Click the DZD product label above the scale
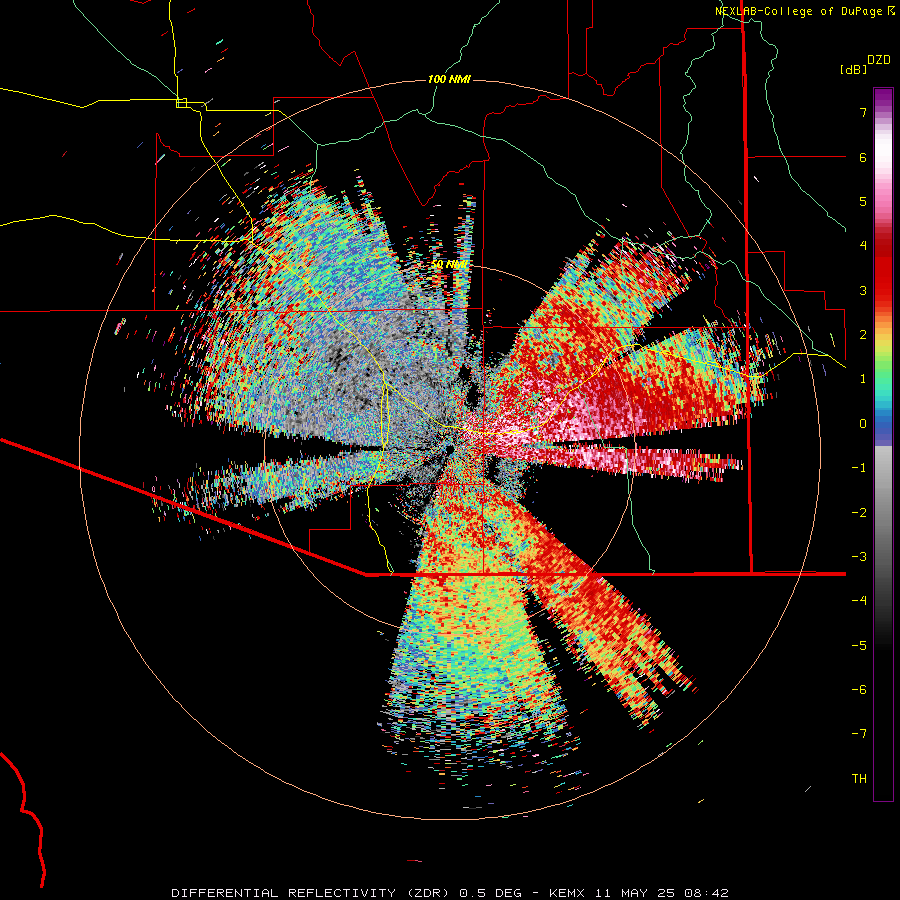This screenshot has height=900, width=900. click(x=879, y=60)
